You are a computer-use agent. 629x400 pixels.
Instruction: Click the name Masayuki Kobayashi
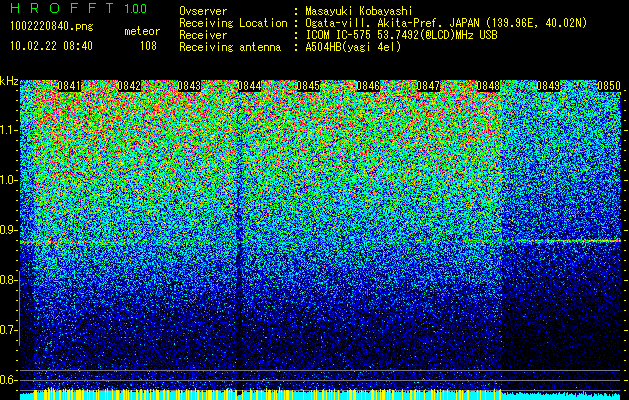point(359,11)
